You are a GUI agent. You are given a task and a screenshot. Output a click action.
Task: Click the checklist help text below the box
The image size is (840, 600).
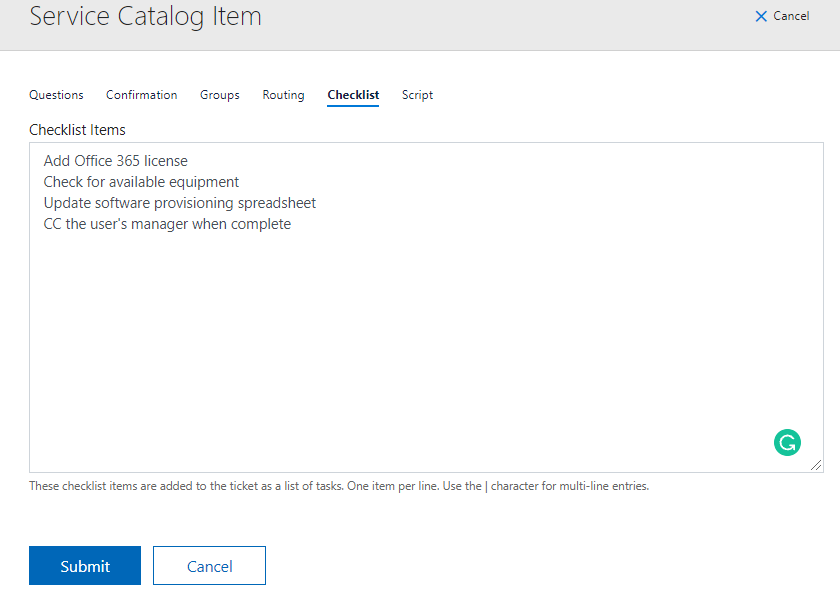click(x=339, y=486)
